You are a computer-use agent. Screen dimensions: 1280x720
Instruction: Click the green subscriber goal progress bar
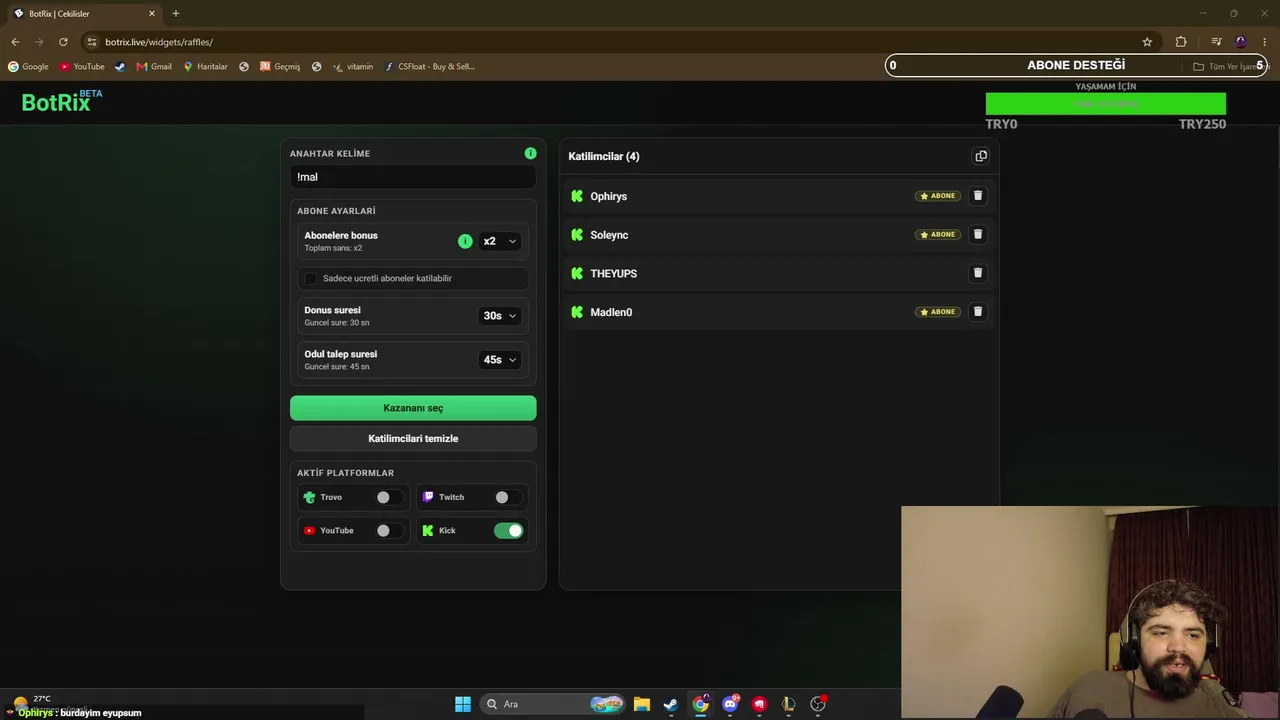pyautogui.click(x=1106, y=104)
